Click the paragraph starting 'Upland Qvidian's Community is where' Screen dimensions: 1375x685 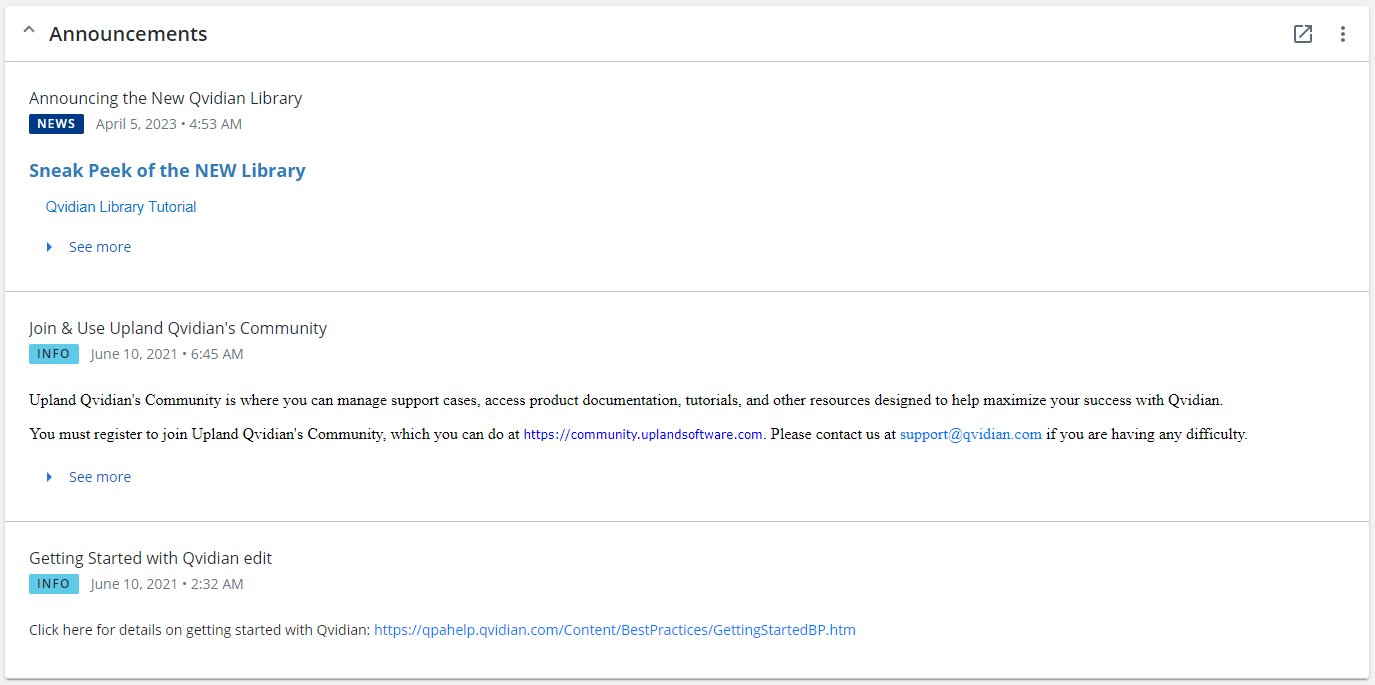click(626, 400)
